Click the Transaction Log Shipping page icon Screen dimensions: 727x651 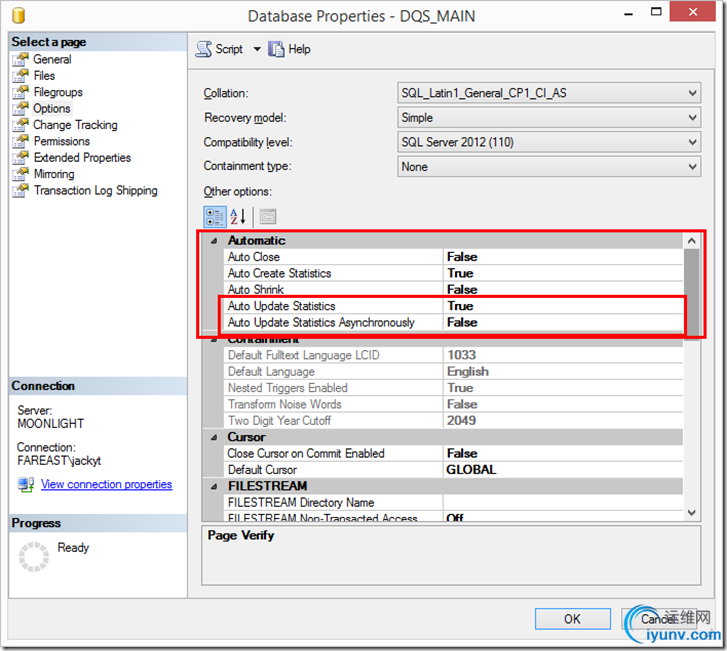coord(20,190)
